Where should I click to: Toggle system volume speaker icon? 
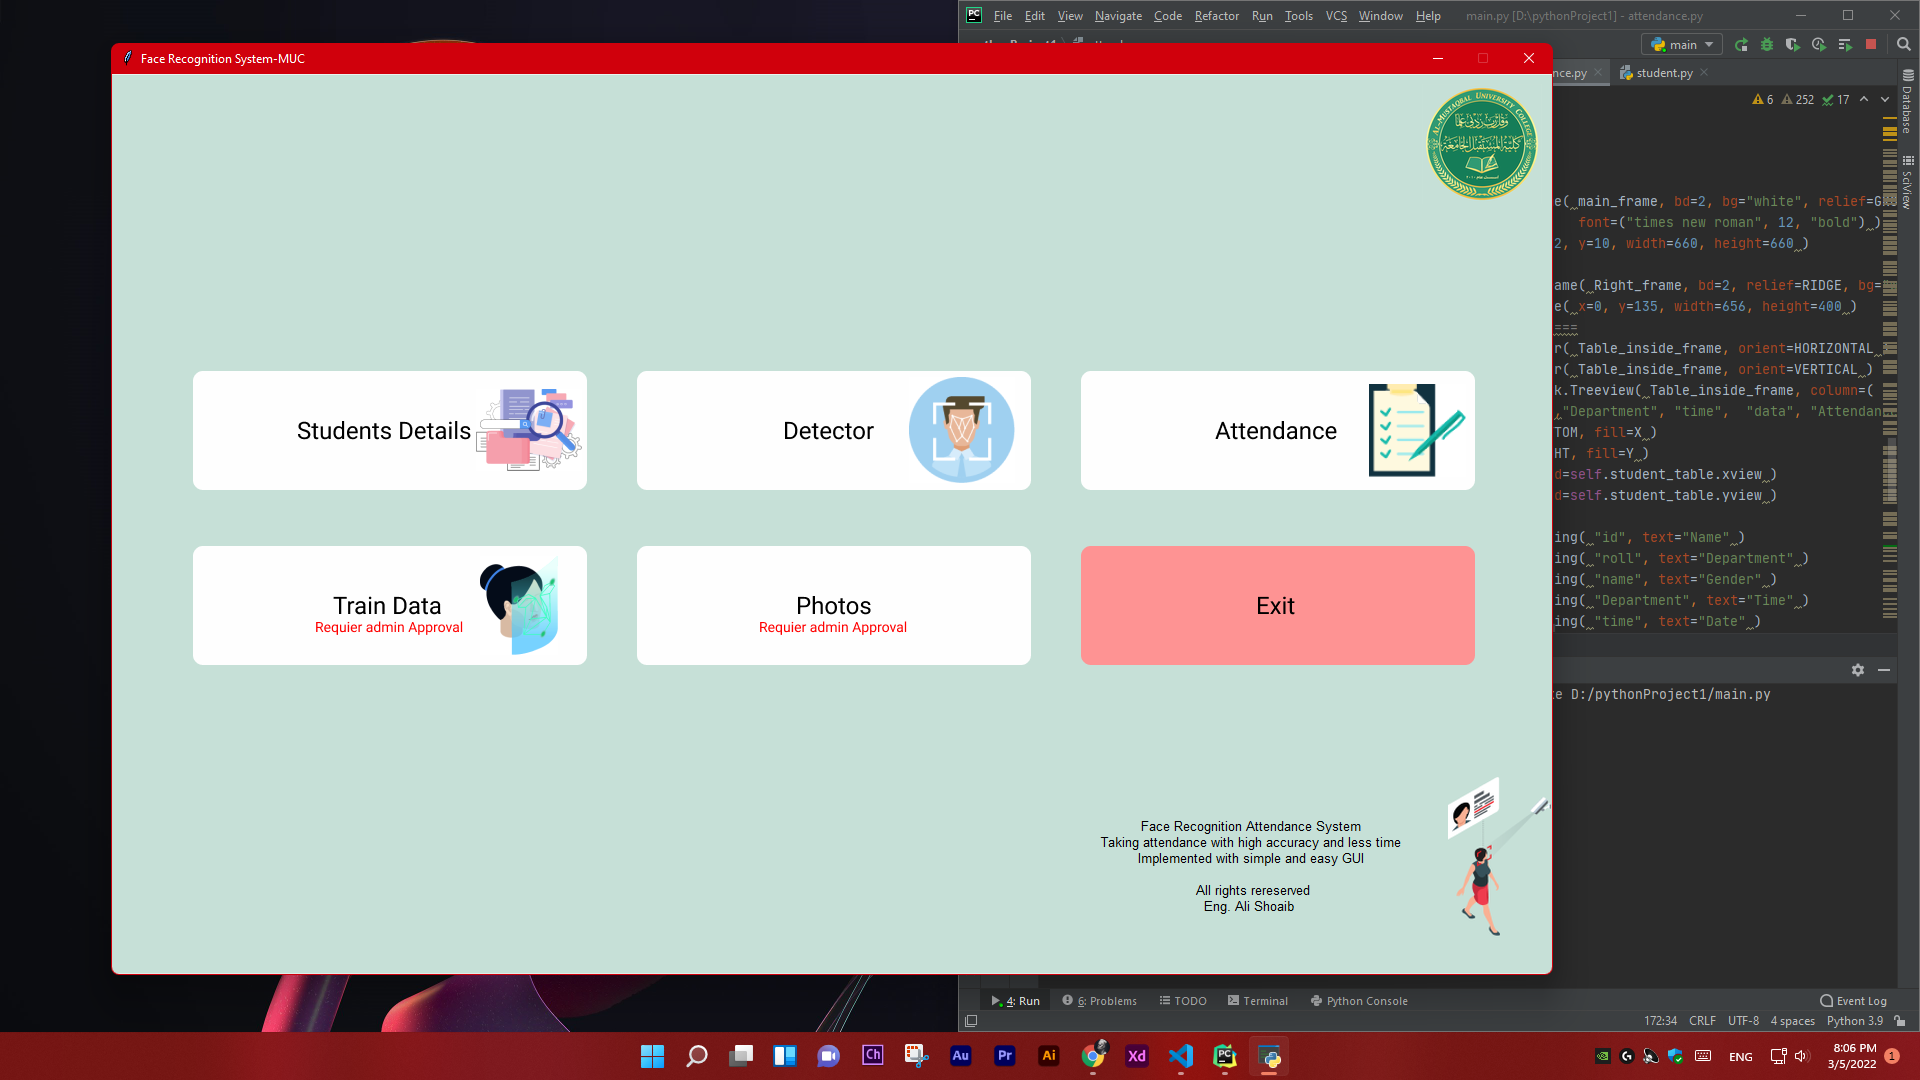coord(1801,1056)
